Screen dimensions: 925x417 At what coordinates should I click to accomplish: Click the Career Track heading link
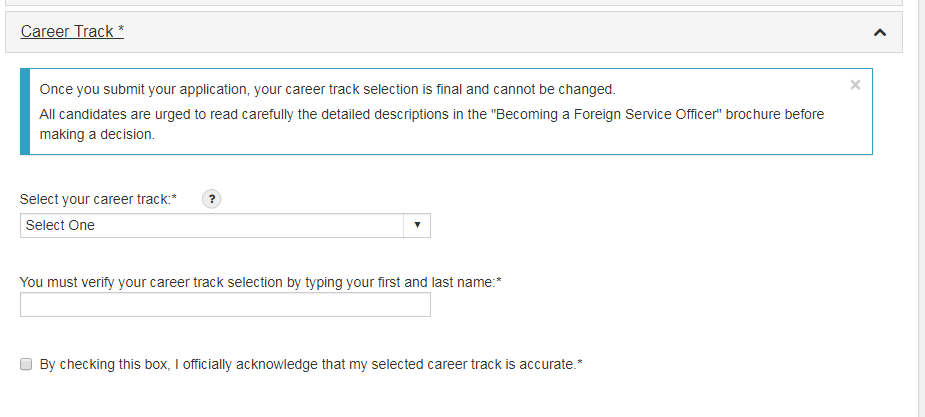[72, 32]
